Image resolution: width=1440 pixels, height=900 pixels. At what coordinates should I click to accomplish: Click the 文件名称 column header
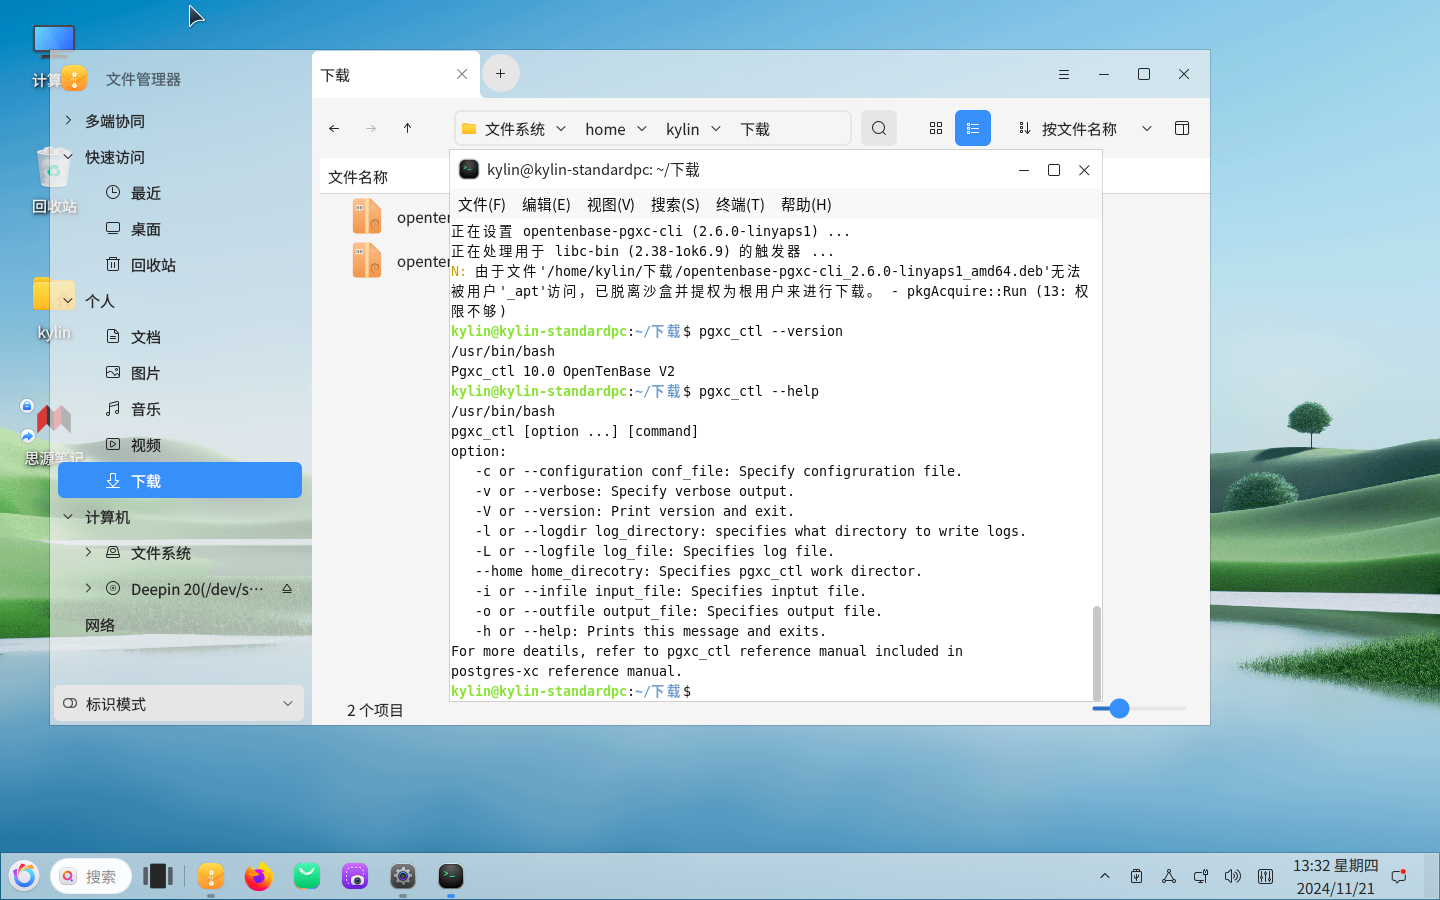pos(358,177)
